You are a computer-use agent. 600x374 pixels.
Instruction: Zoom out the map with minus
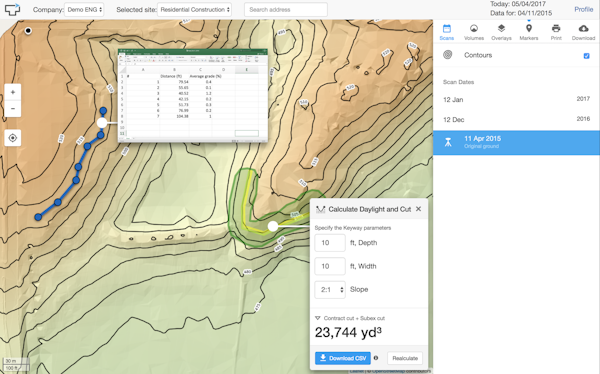click(x=13, y=109)
